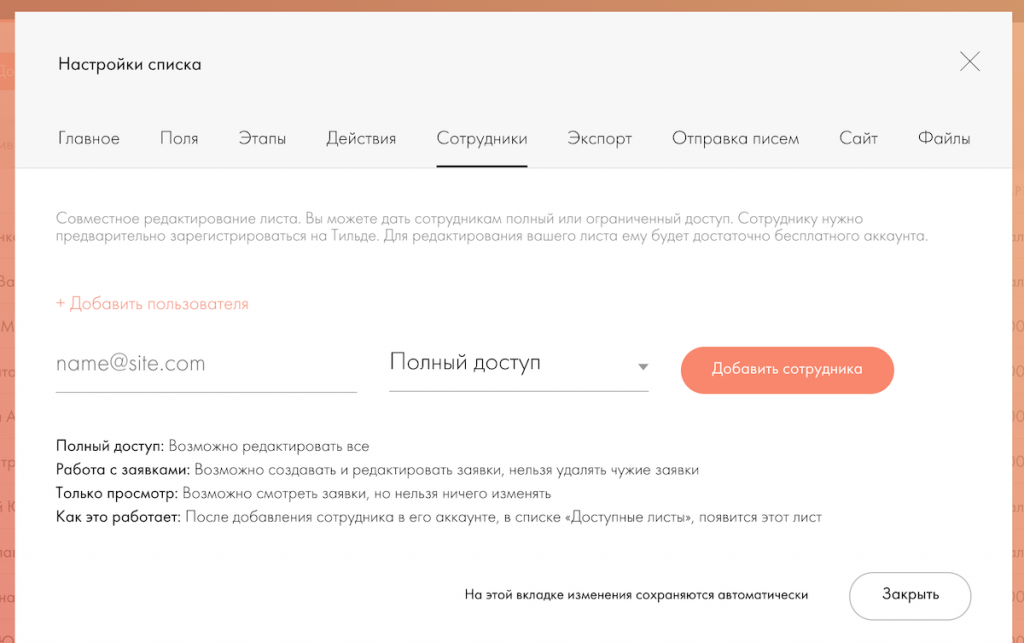Viewport: 1024px width, 643px height.
Task: Go to the Этапы tab
Action: coord(262,139)
